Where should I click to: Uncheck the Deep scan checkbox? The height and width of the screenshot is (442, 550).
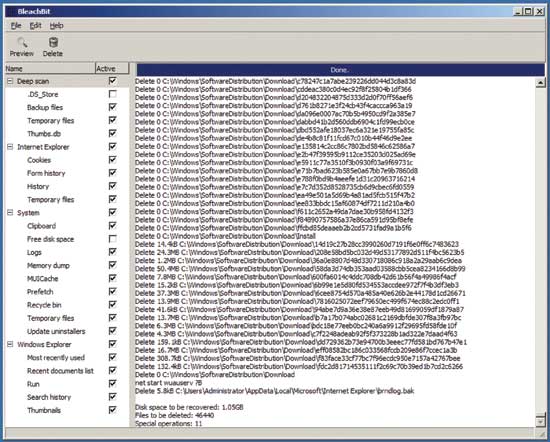pos(113,81)
